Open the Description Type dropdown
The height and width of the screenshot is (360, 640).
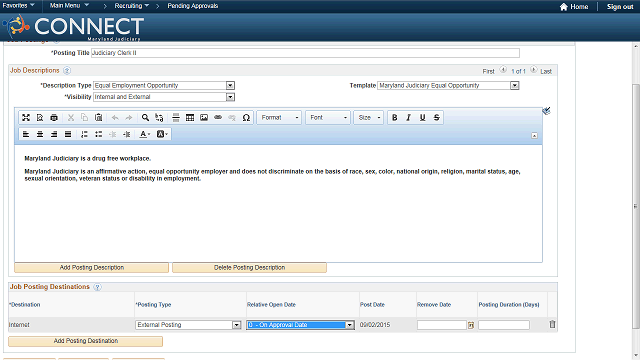[x=230, y=85]
